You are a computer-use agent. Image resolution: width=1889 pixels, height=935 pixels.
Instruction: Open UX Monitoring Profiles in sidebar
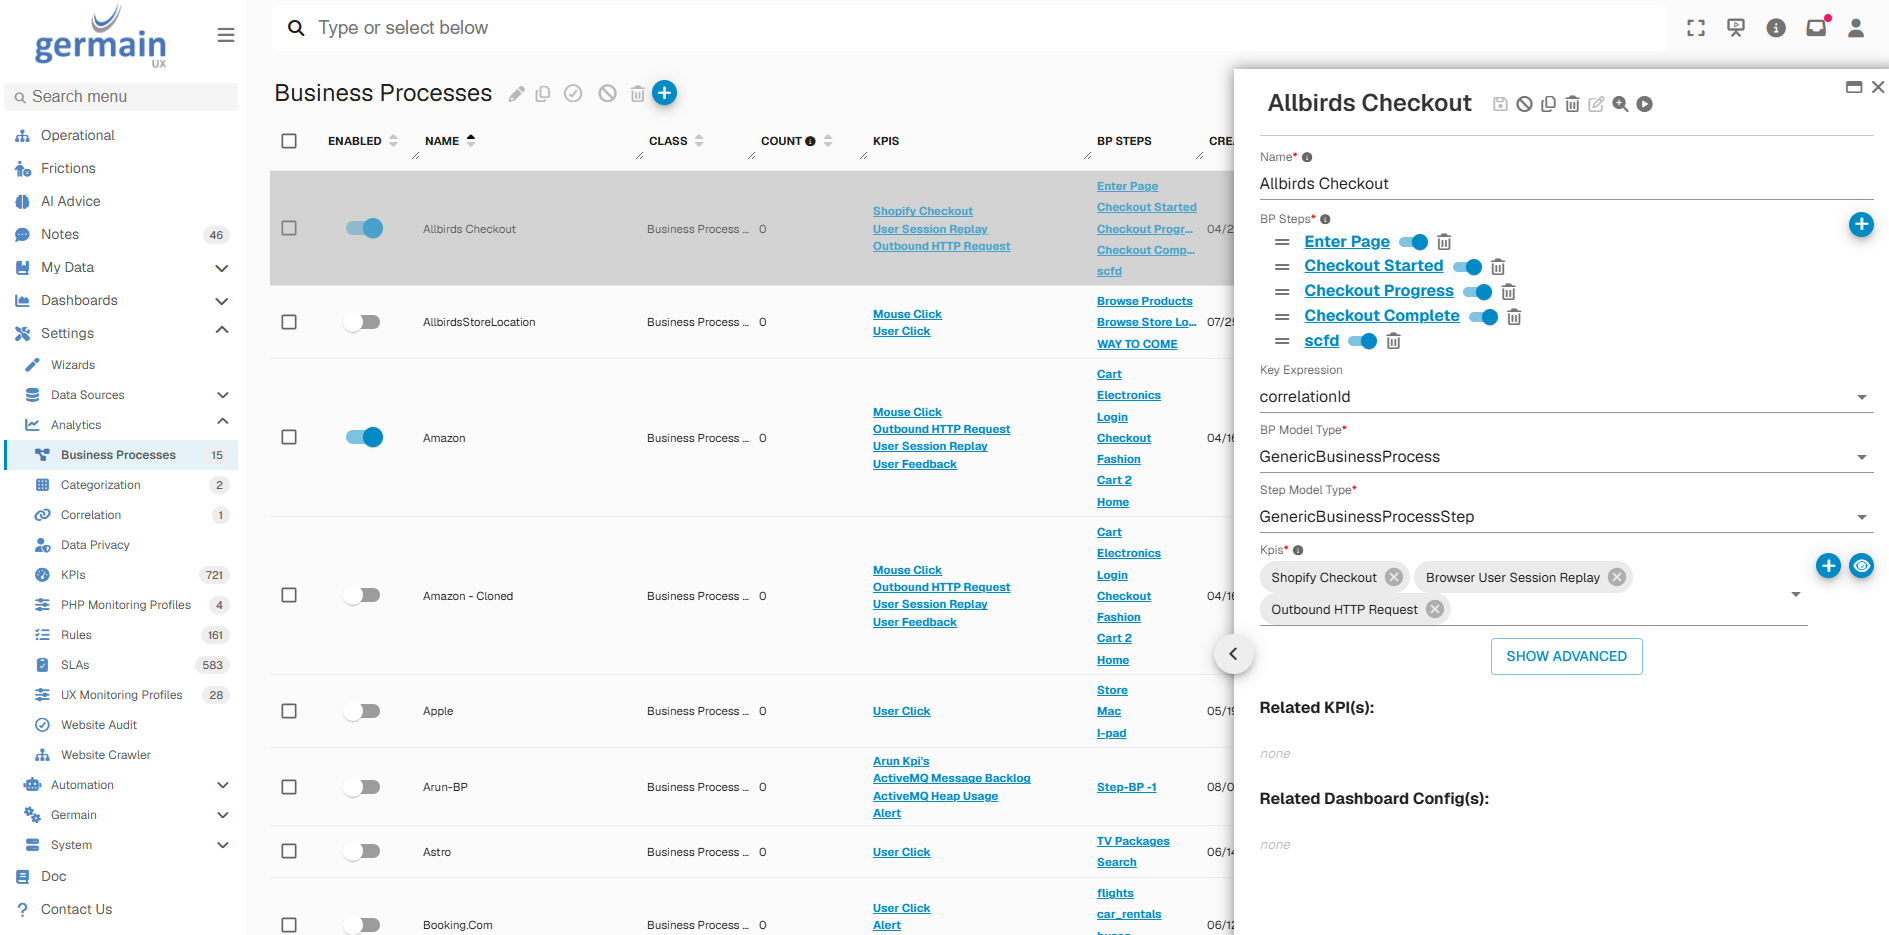tap(120, 695)
